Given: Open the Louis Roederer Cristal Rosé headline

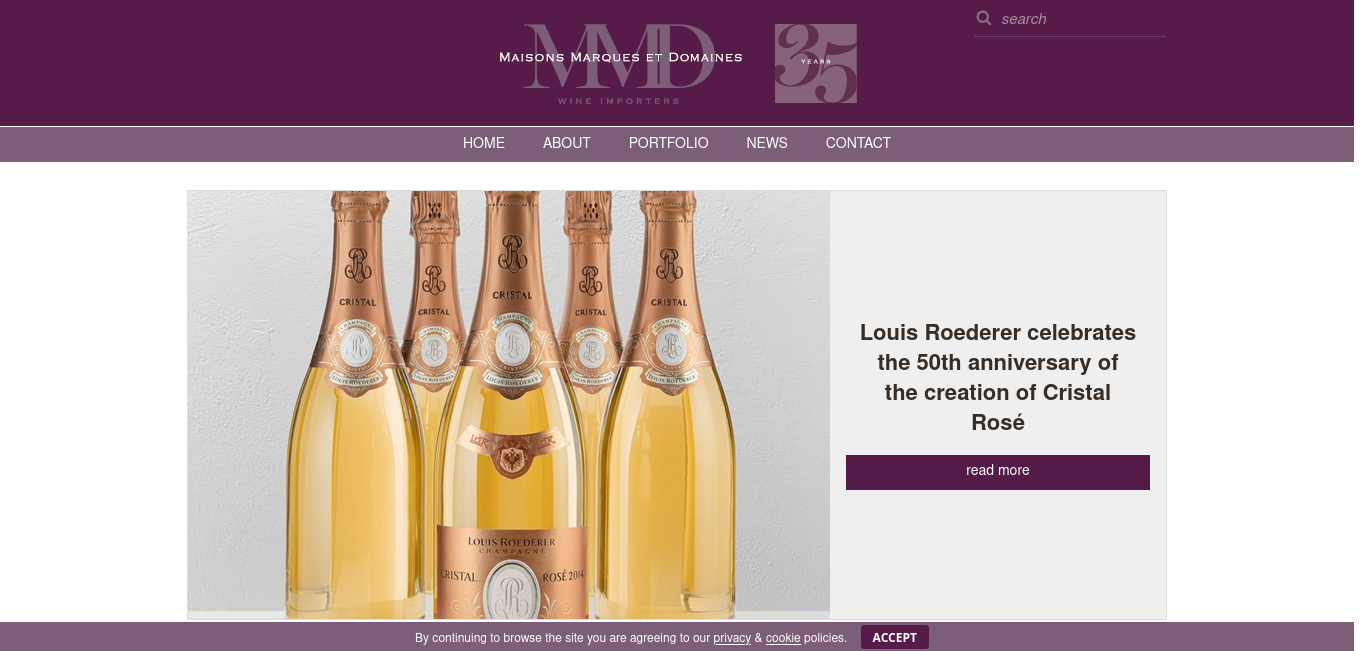Looking at the screenshot, I should 998,377.
